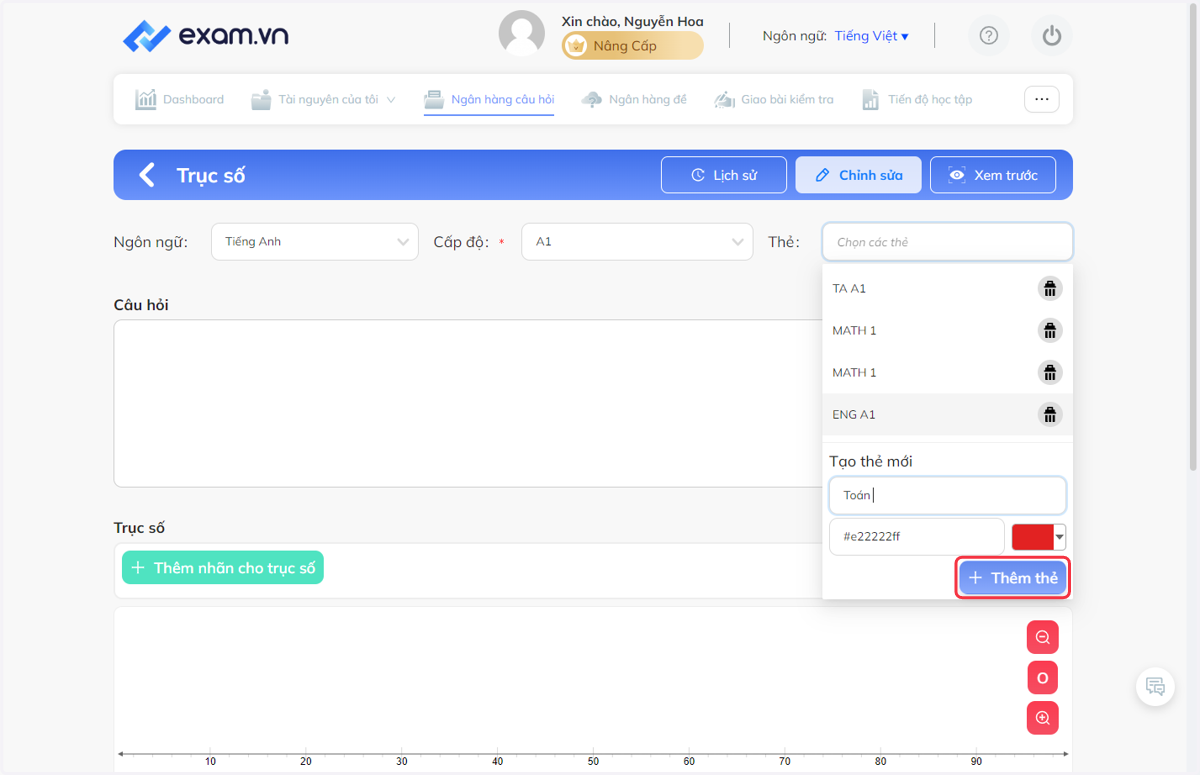Go to the Dashboard tab
The image size is (1200, 775).
pyautogui.click(x=180, y=99)
